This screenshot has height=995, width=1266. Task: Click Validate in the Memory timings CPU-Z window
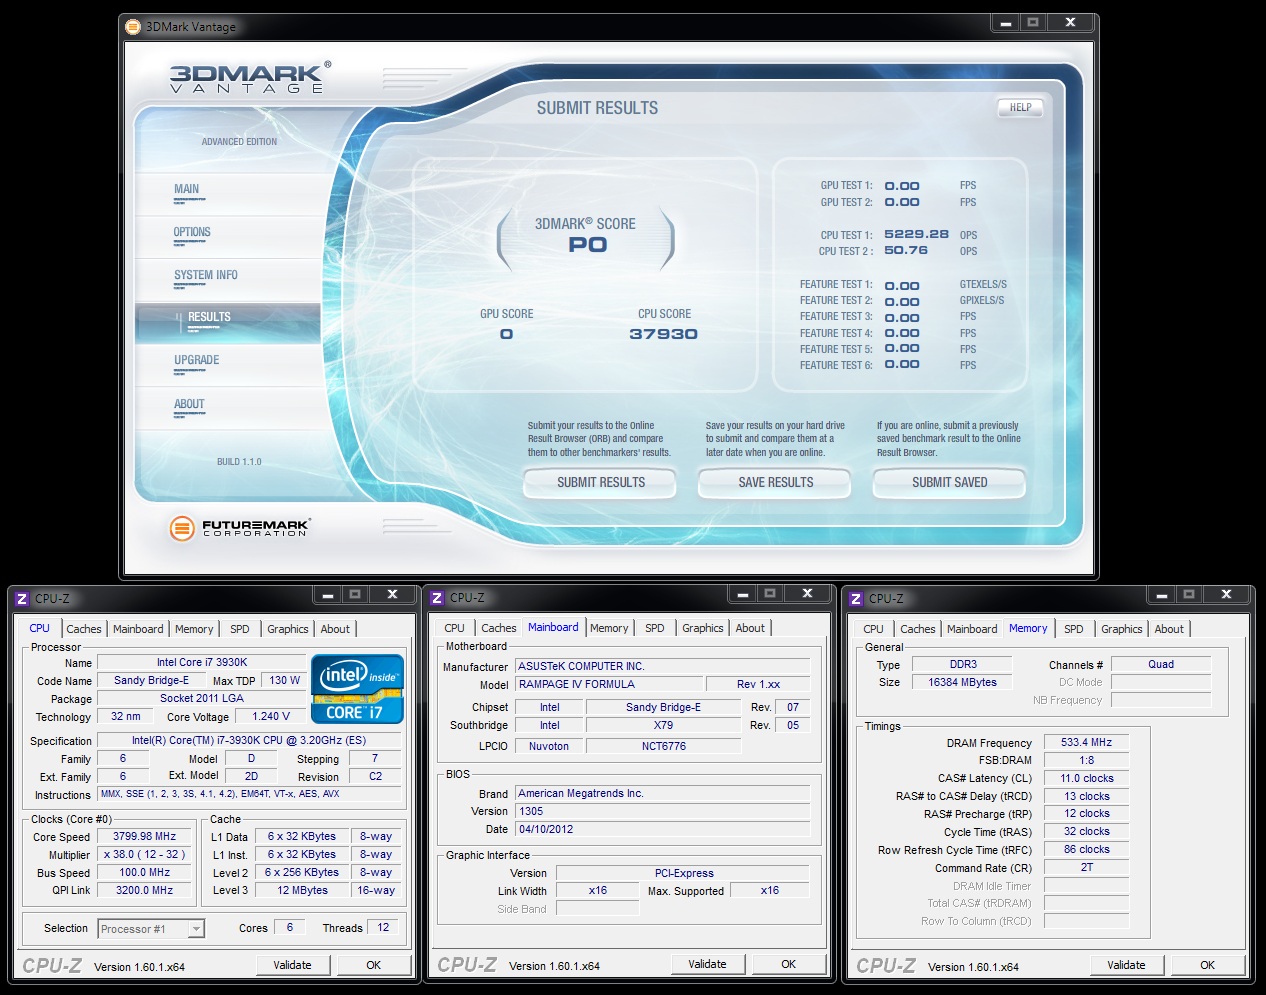pos(1126,965)
